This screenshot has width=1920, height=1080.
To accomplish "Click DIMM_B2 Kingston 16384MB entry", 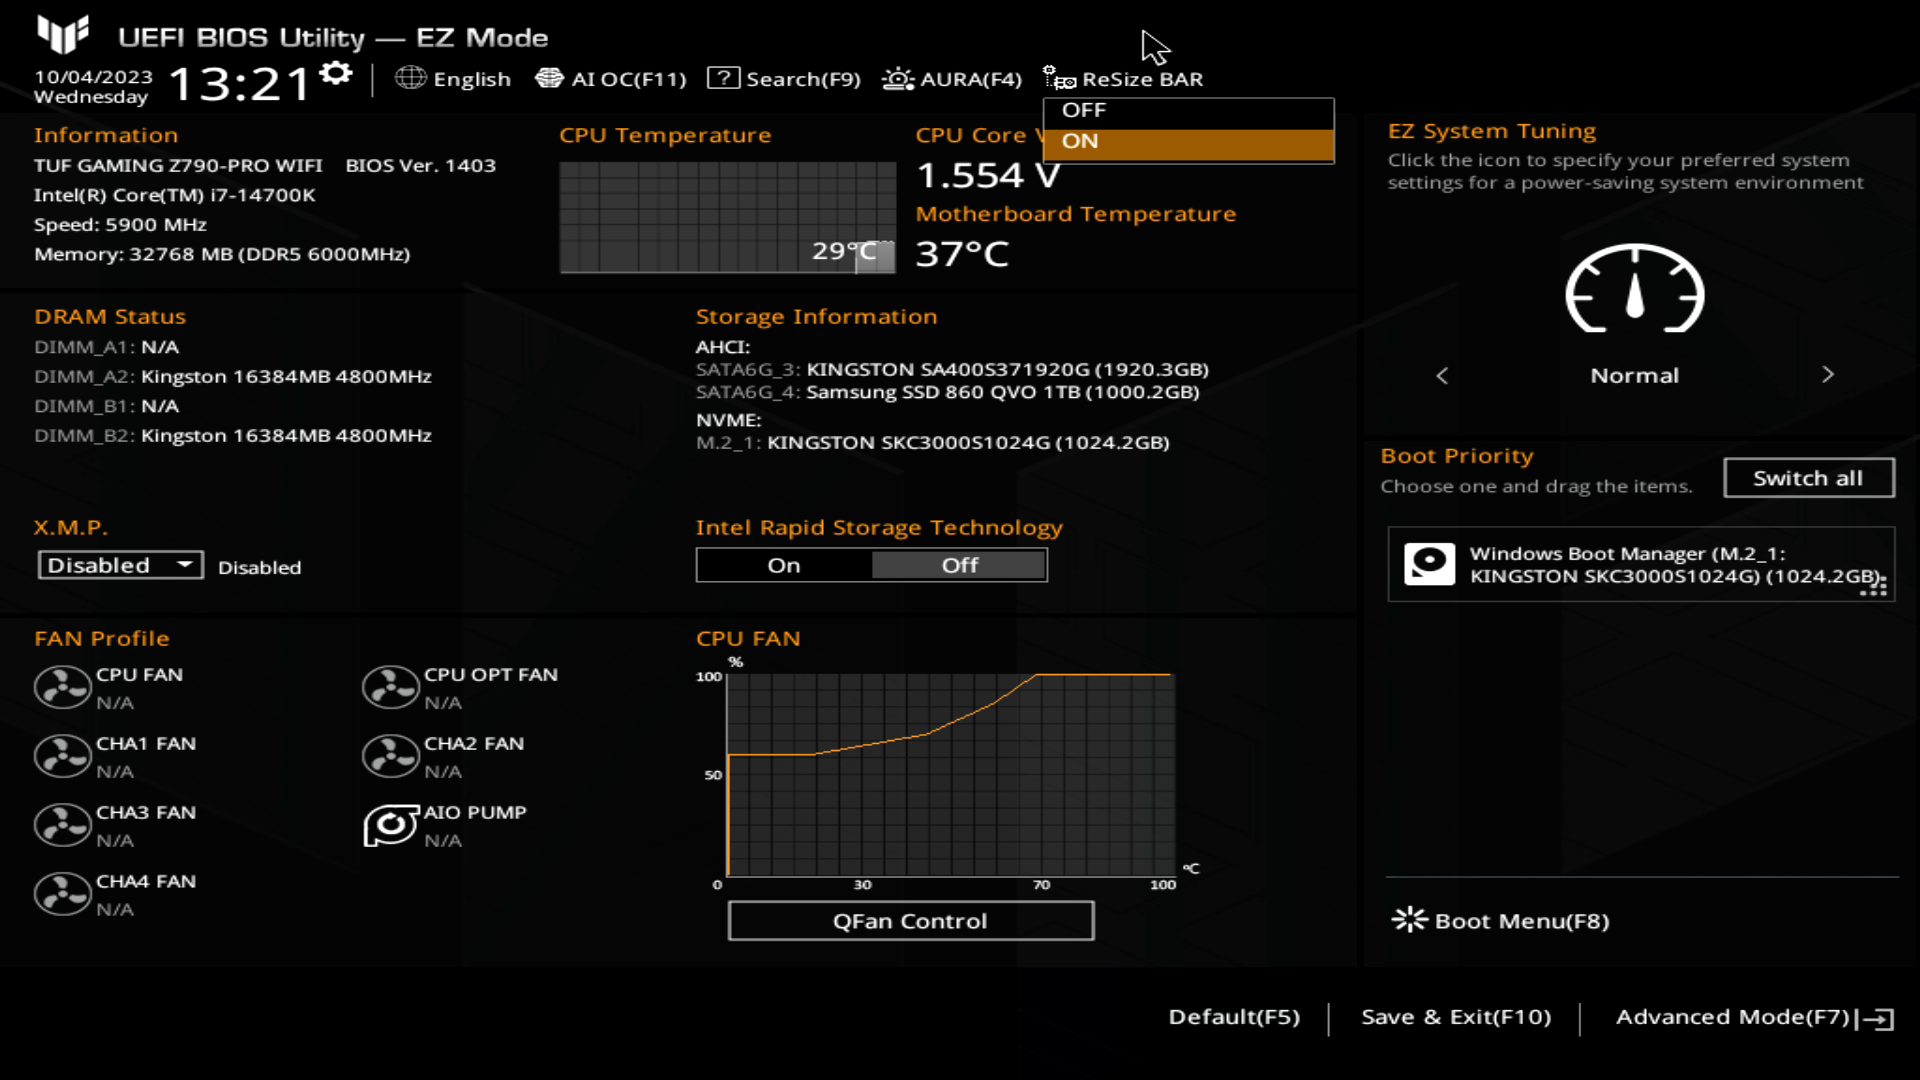I will coord(233,435).
